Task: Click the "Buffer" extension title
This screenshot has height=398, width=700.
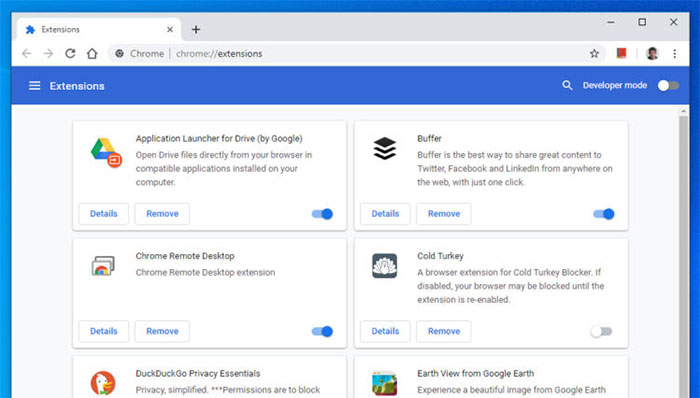Action: coord(429,138)
